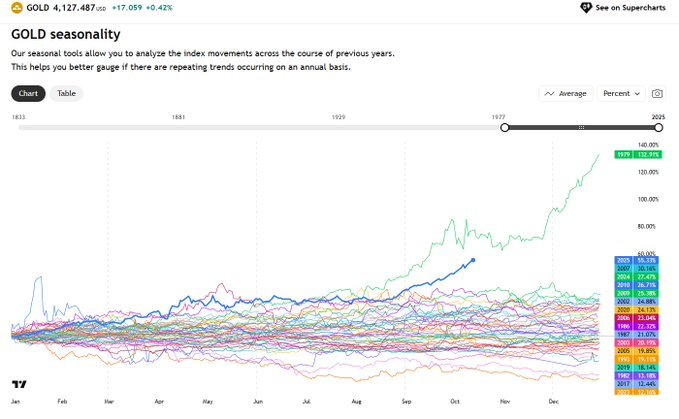The height and width of the screenshot is (419, 679).
Task: Click the left year range slider handle
Action: point(504,128)
